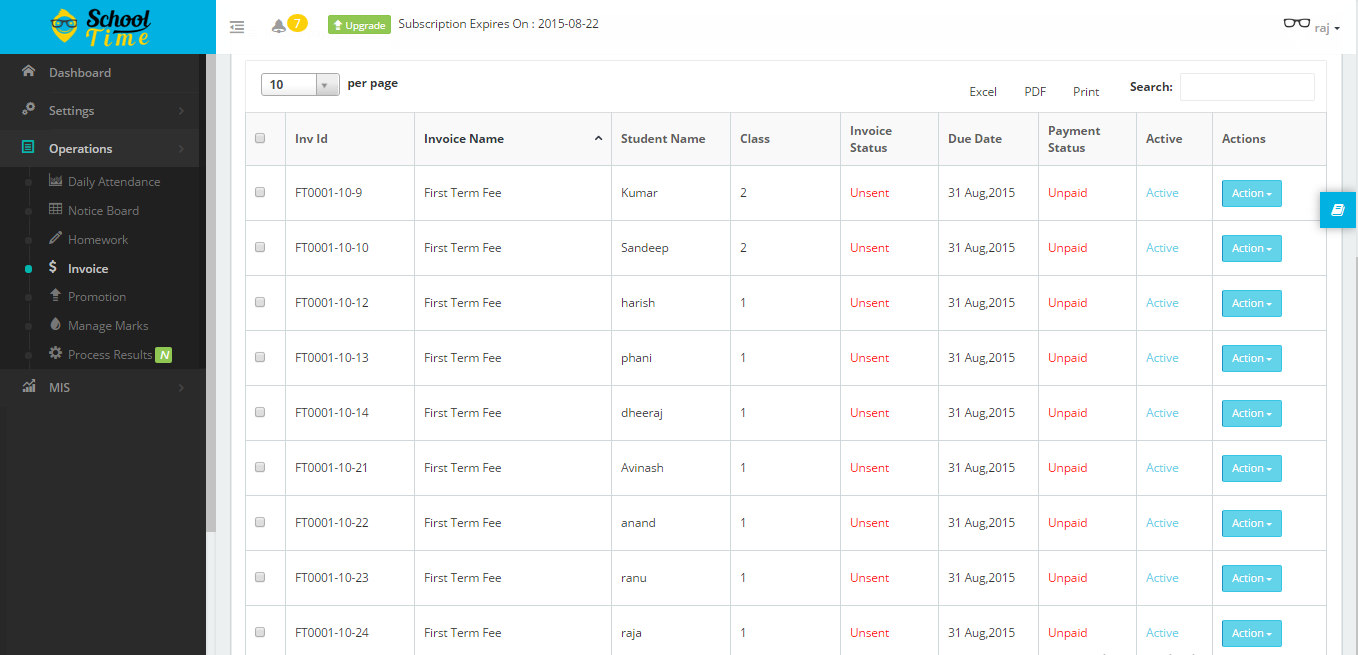The width and height of the screenshot is (1358, 655).
Task: Export the table to Excel
Action: [983, 91]
